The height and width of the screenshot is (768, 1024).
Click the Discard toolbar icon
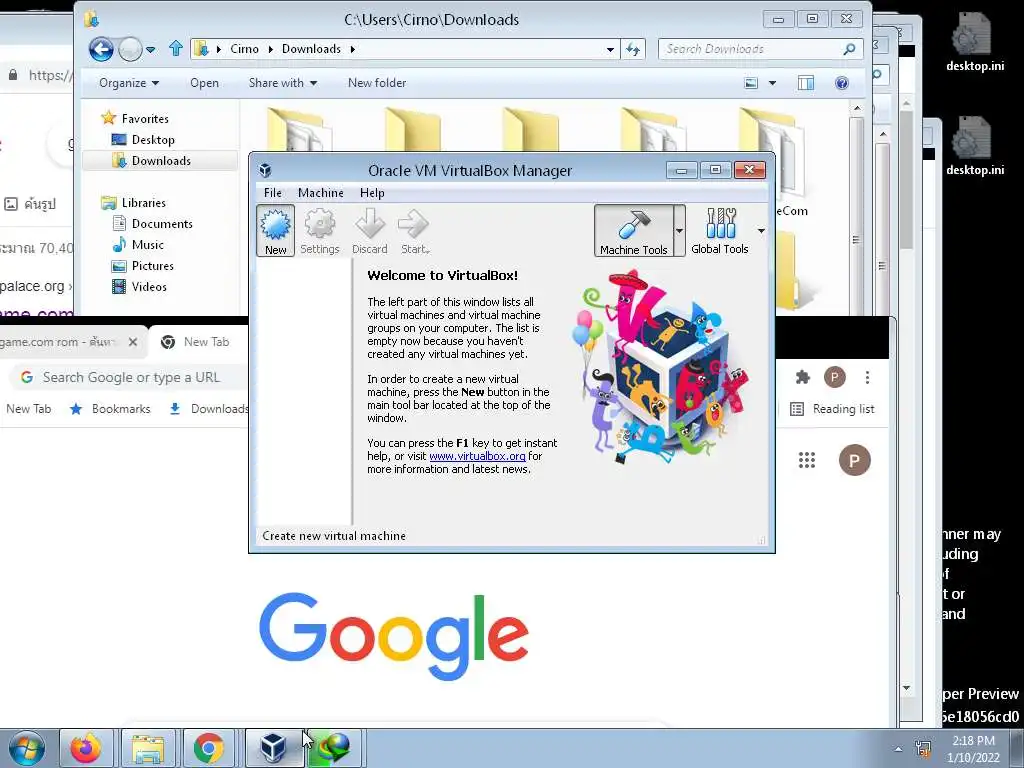[370, 231]
